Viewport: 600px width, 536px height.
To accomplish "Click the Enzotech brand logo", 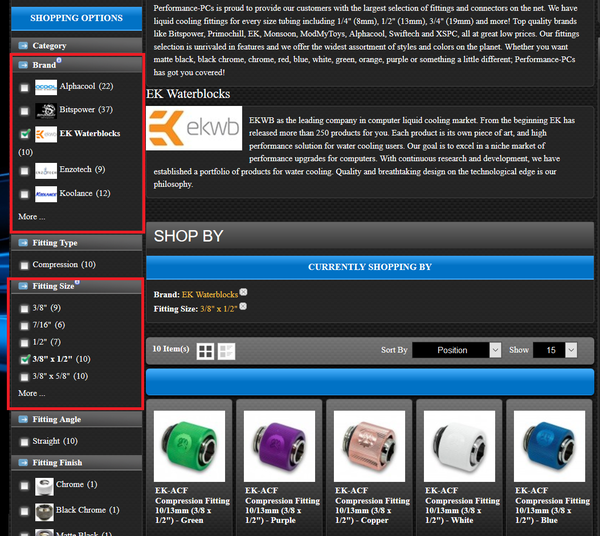I will (46, 171).
